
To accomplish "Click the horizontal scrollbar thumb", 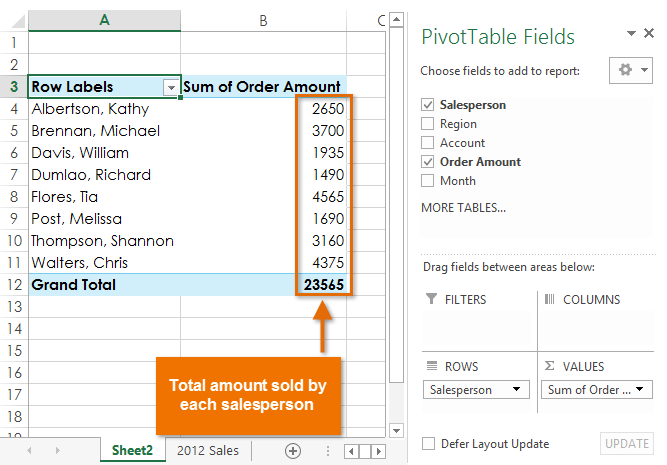I will 365,451.
